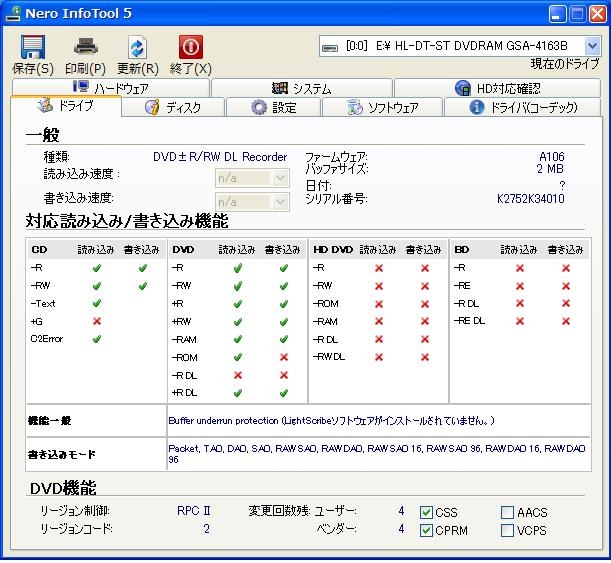The height and width of the screenshot is (563, 611).
Task: Toggle the AACS checkbox
Action: pos(507,512)
